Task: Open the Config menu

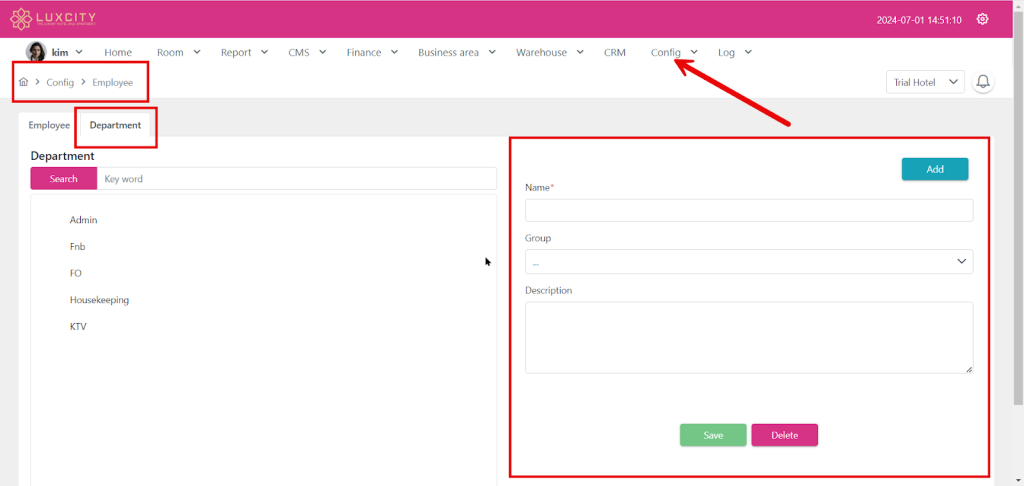Action: 673,52
